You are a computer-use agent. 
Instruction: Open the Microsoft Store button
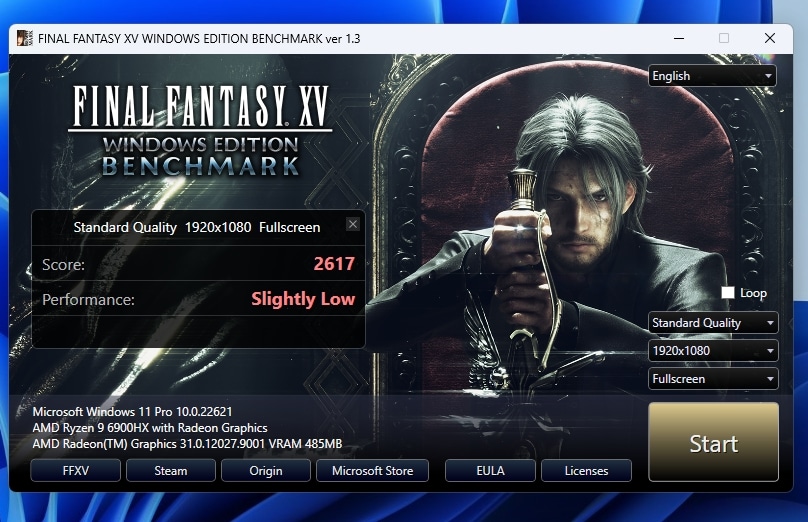(372, 470)
